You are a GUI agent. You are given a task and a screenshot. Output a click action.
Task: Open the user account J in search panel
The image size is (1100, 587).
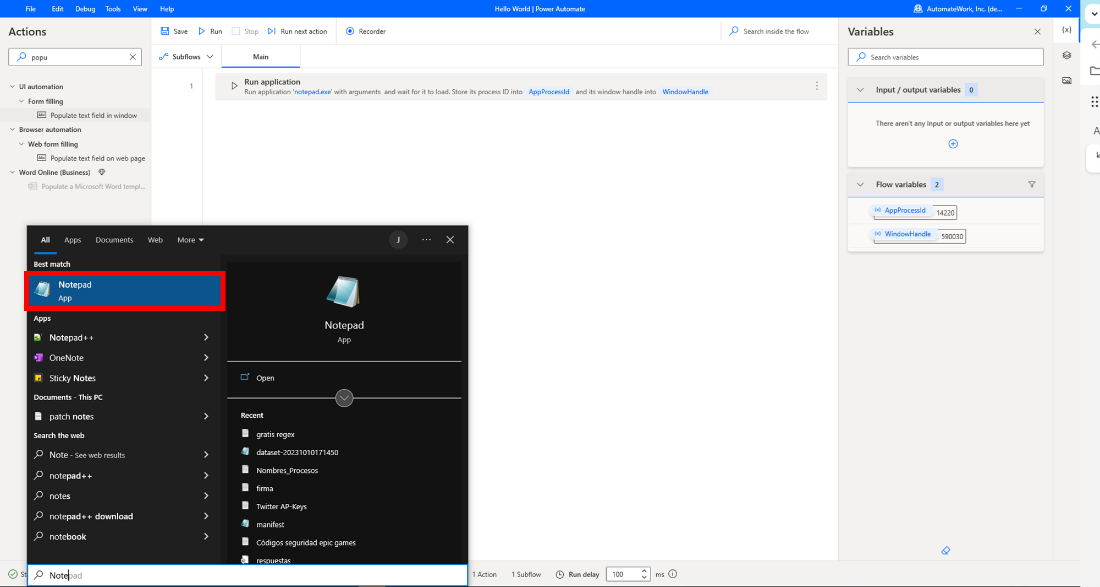(398, 240)
